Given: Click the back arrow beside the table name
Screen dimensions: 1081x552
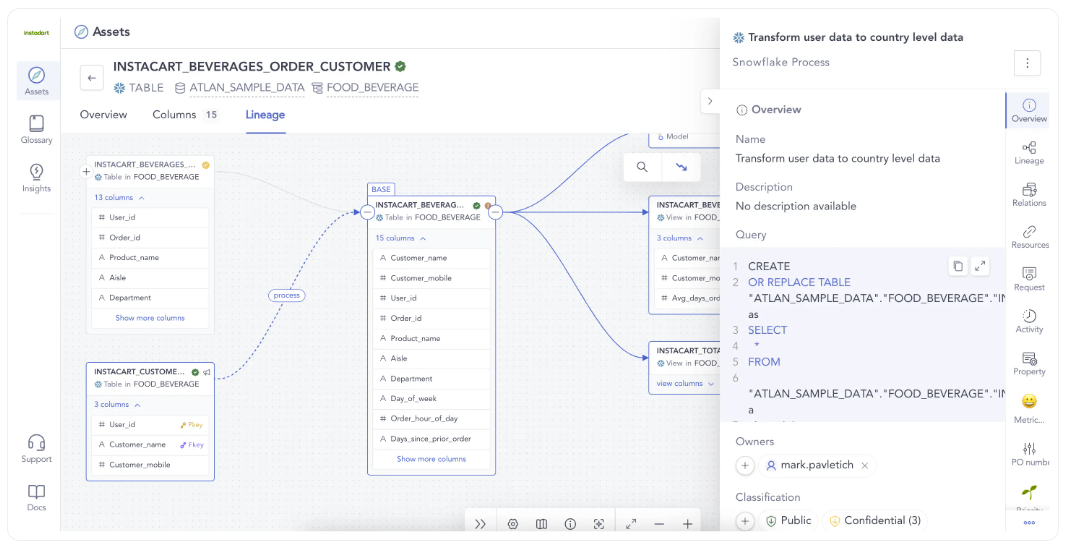Looking at the screenshot, I should pyautogui.click(x=92, y=78).
